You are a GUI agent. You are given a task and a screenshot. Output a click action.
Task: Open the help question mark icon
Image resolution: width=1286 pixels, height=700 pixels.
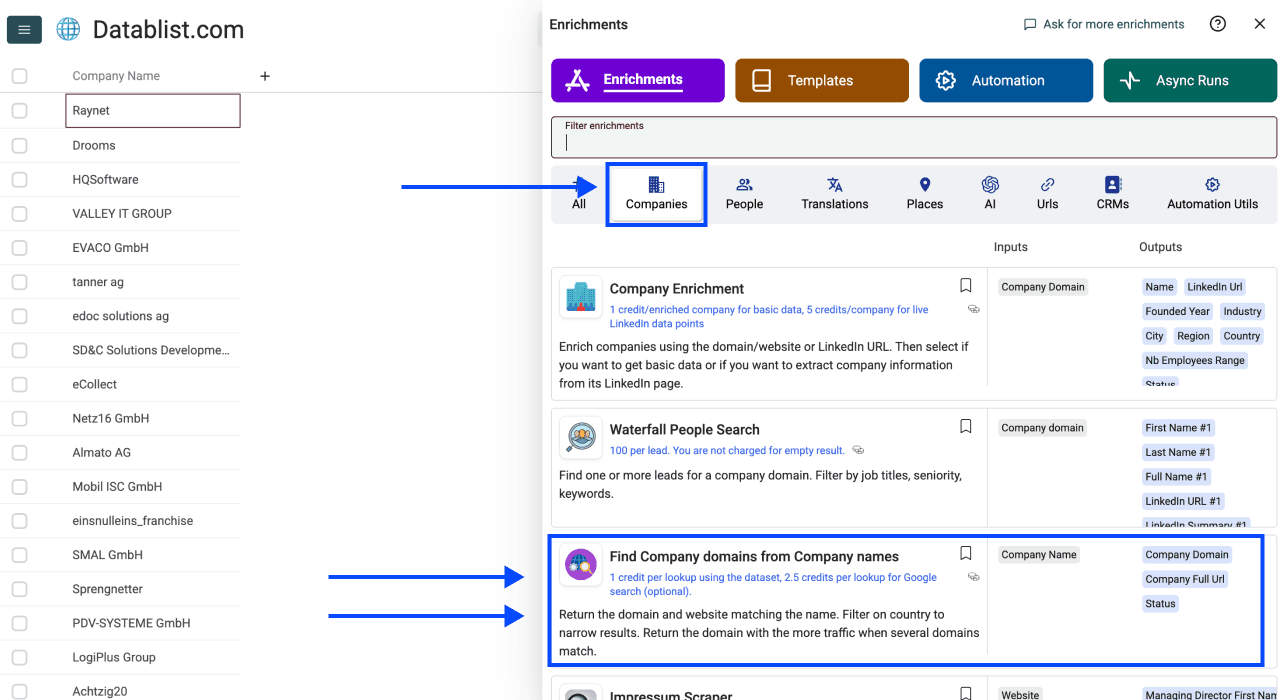pos(1217,23)
